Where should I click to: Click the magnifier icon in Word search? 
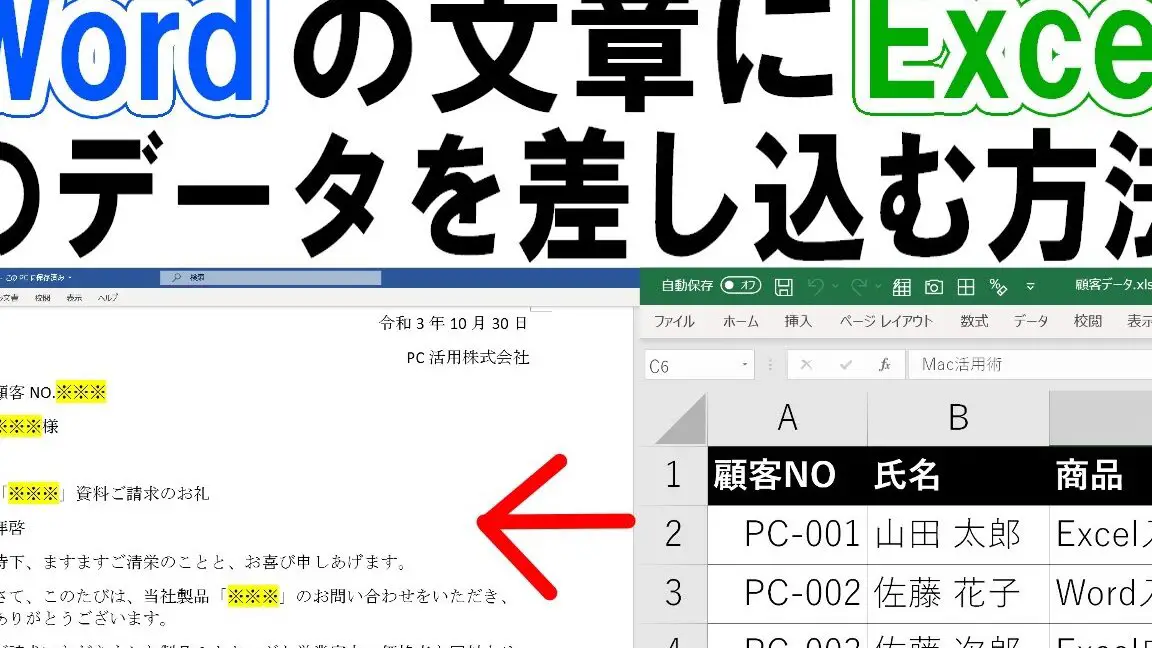coord(176,278)
